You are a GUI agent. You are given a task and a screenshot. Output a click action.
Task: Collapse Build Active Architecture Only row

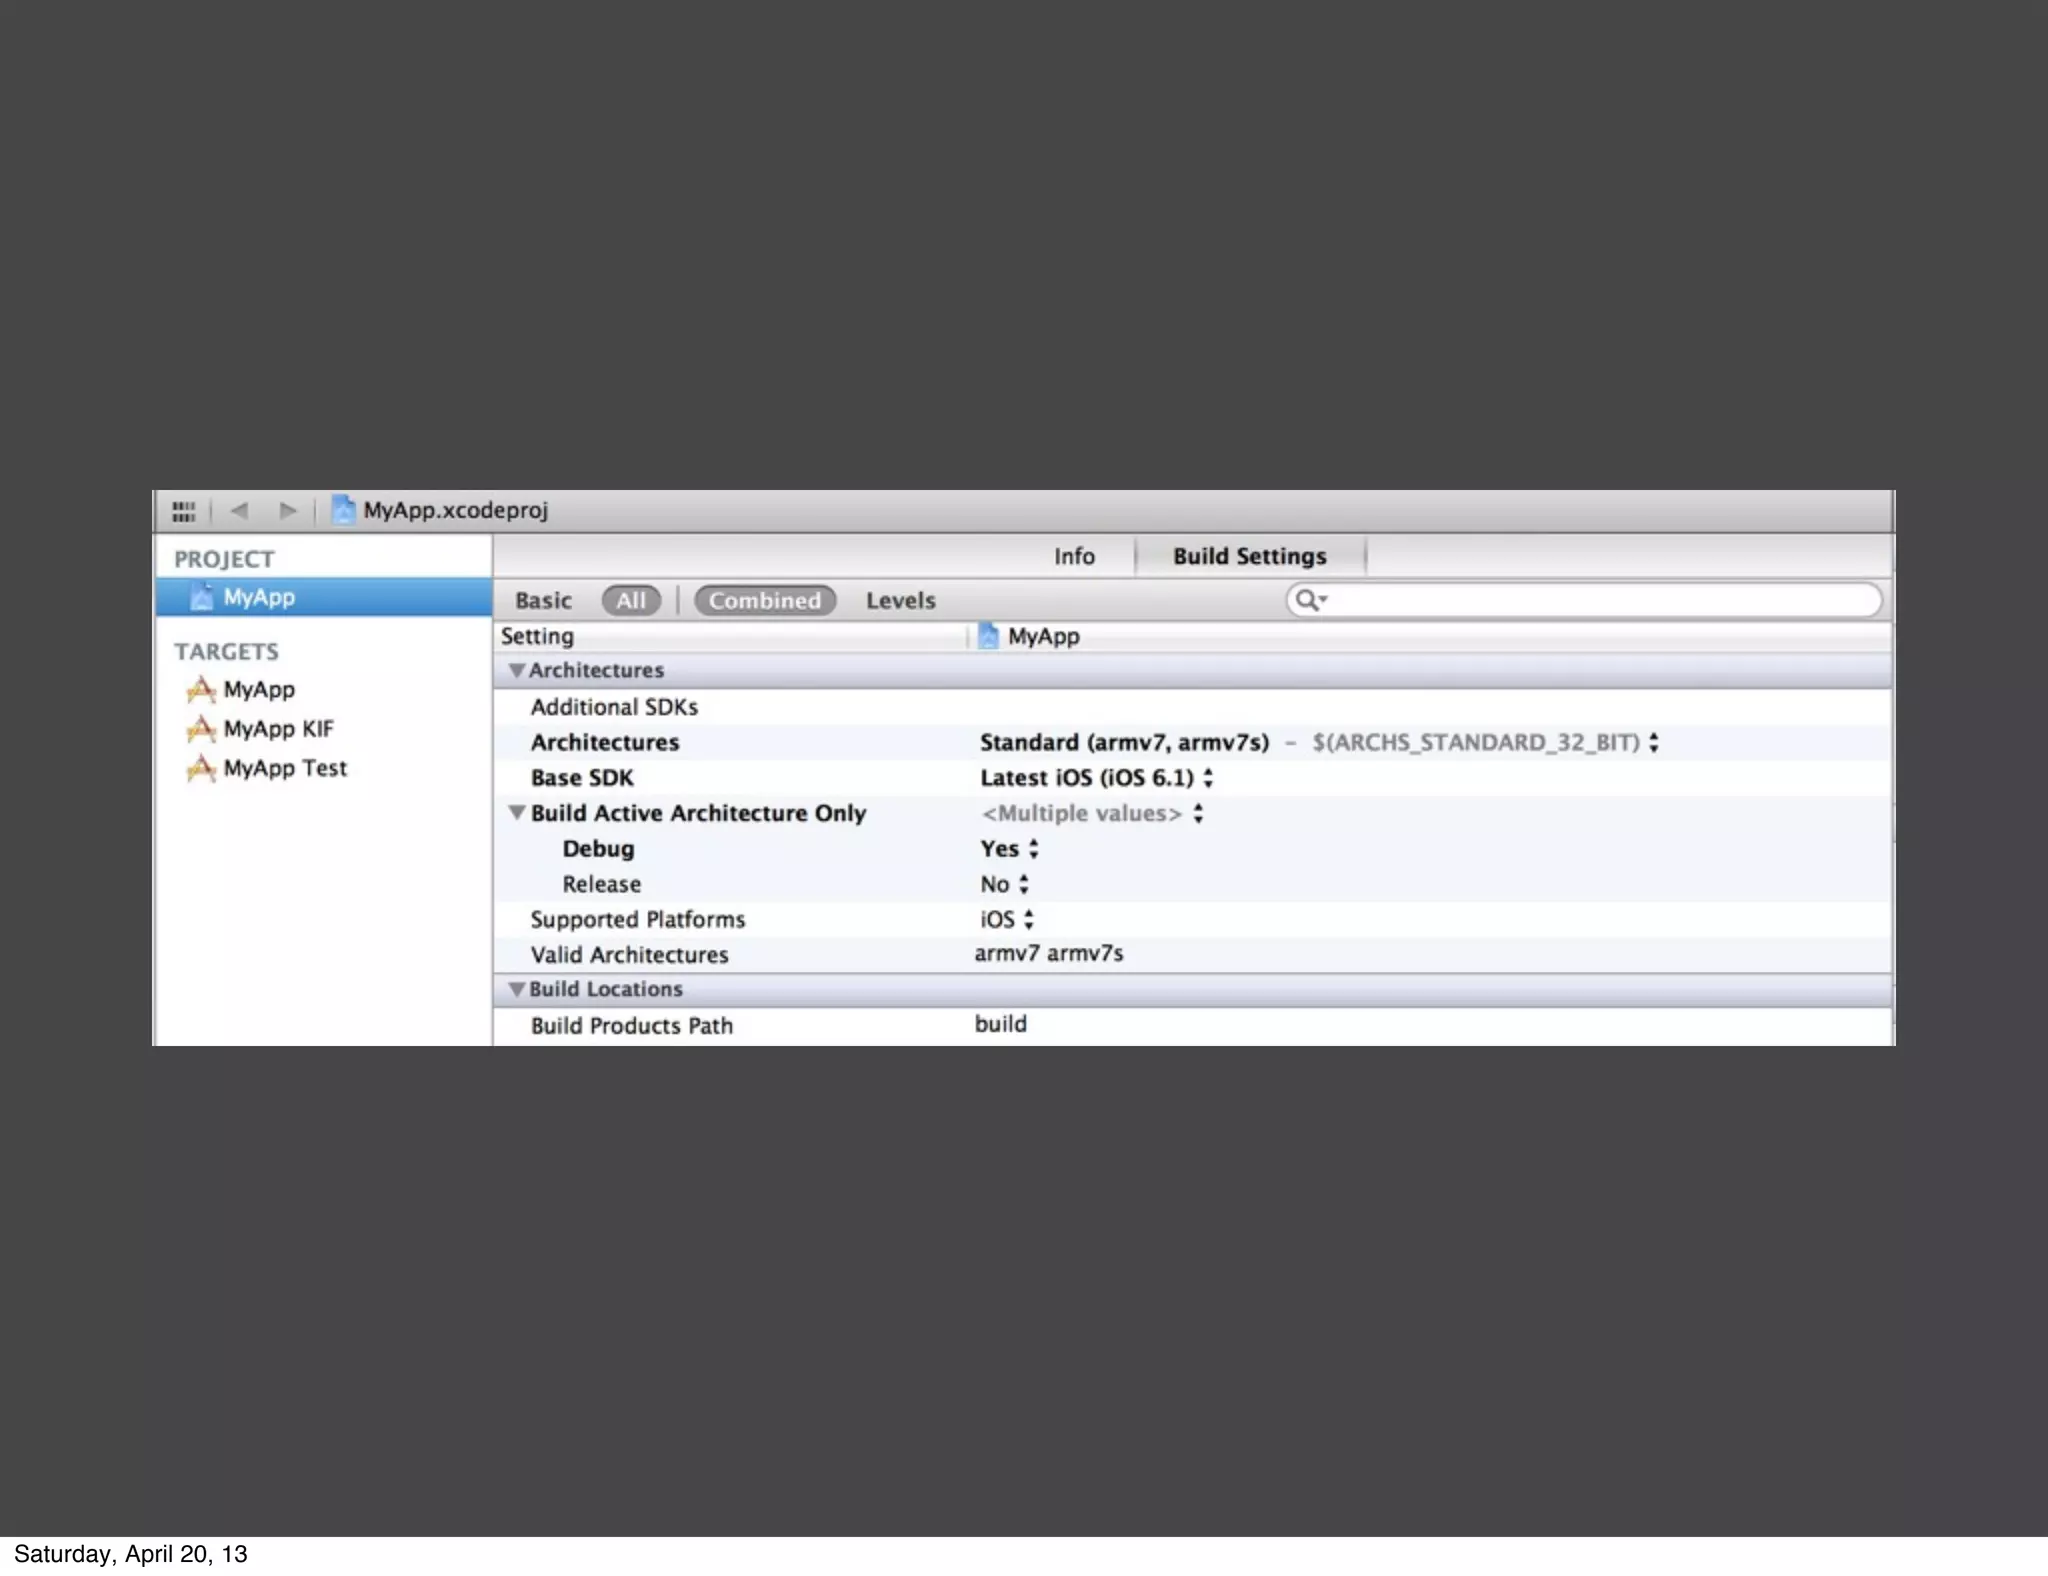[516, 813]
